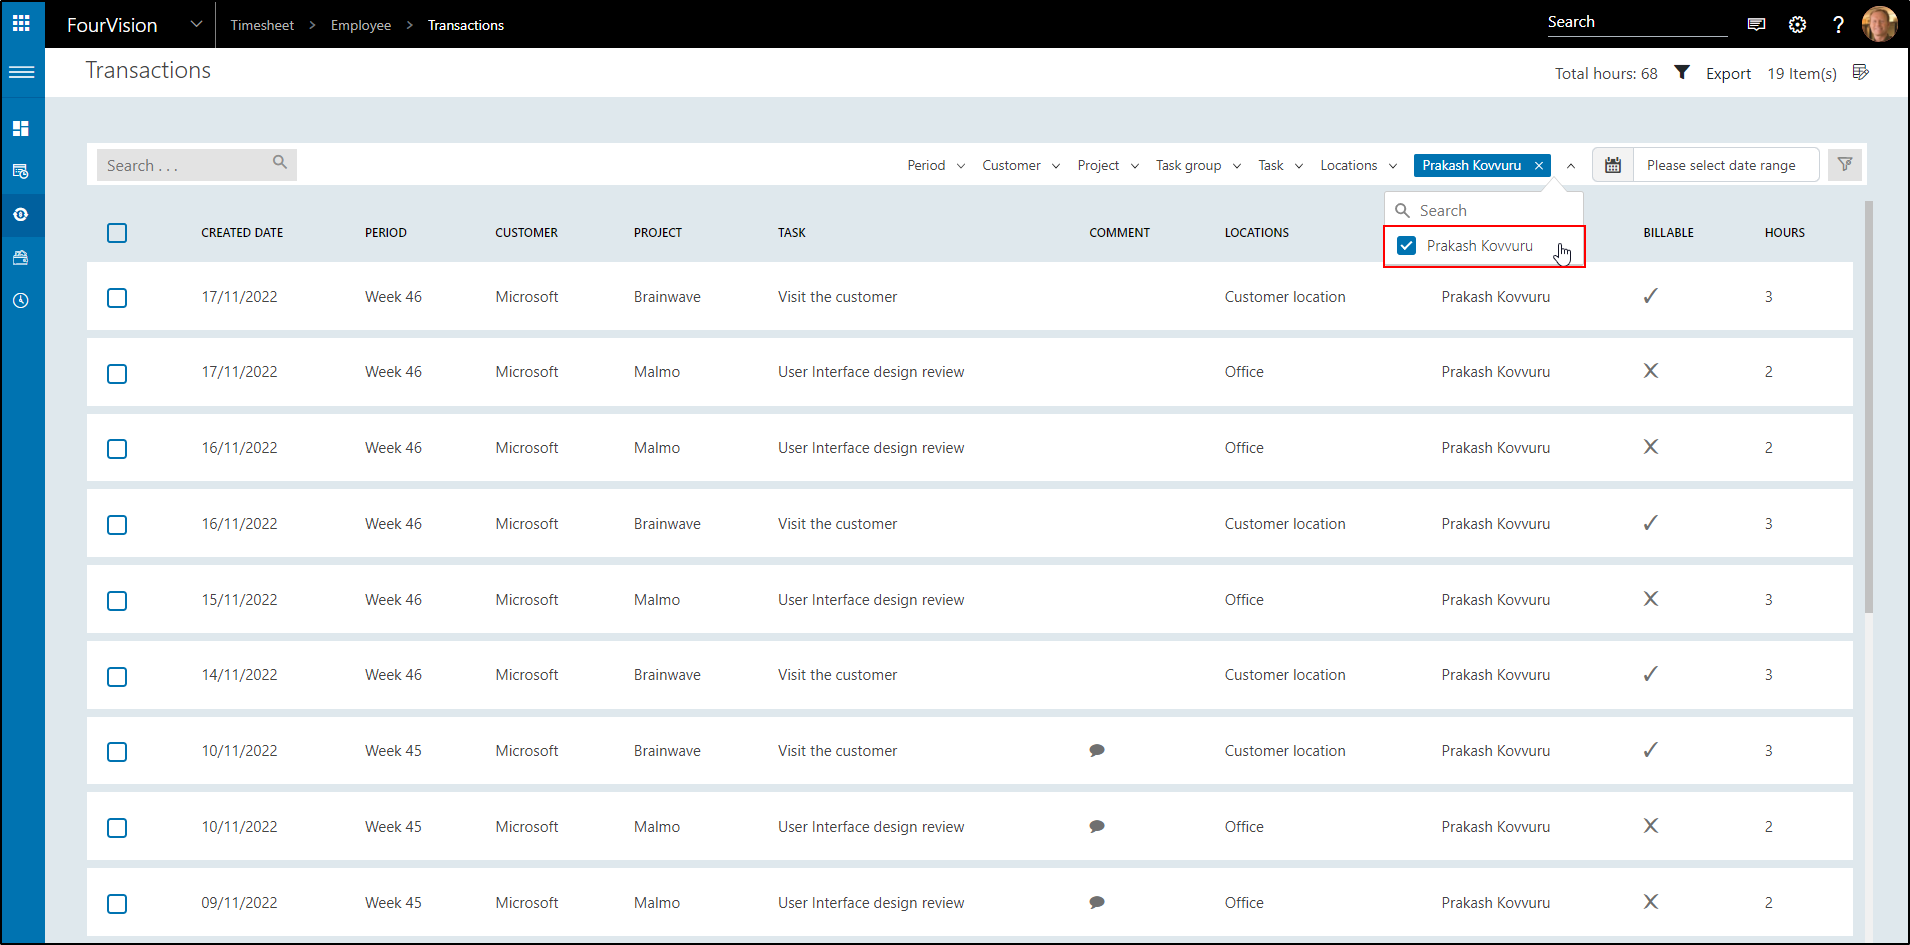Image resolution: width=1910 pixels, height=945 pixels.
Task: Click the vertical scrollbar thumb of the list
Action: tap(1869, 406)
